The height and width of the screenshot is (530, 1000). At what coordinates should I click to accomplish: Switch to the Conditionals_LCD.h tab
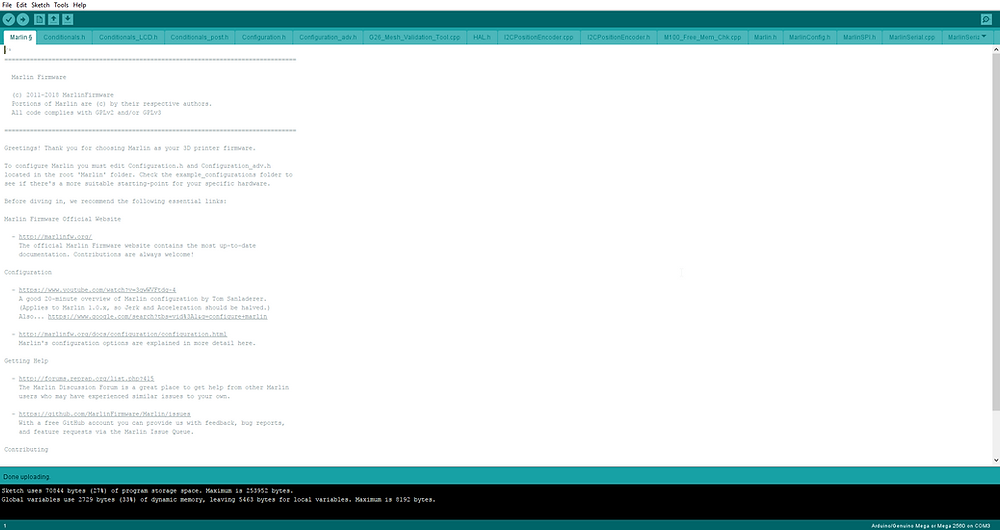coord(128,37)
